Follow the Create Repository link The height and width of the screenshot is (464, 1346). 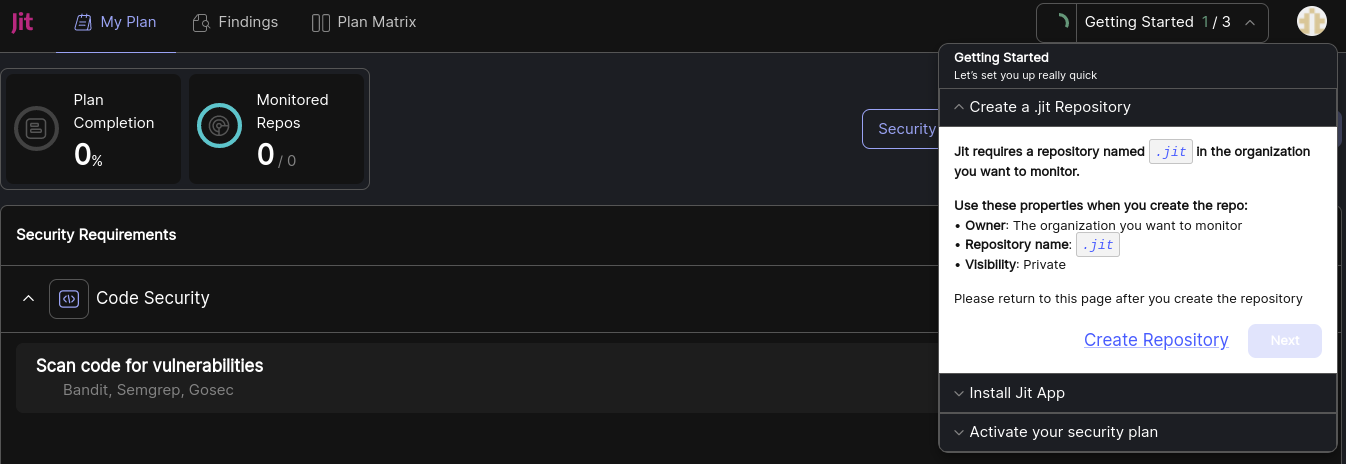pos(1156,340)
